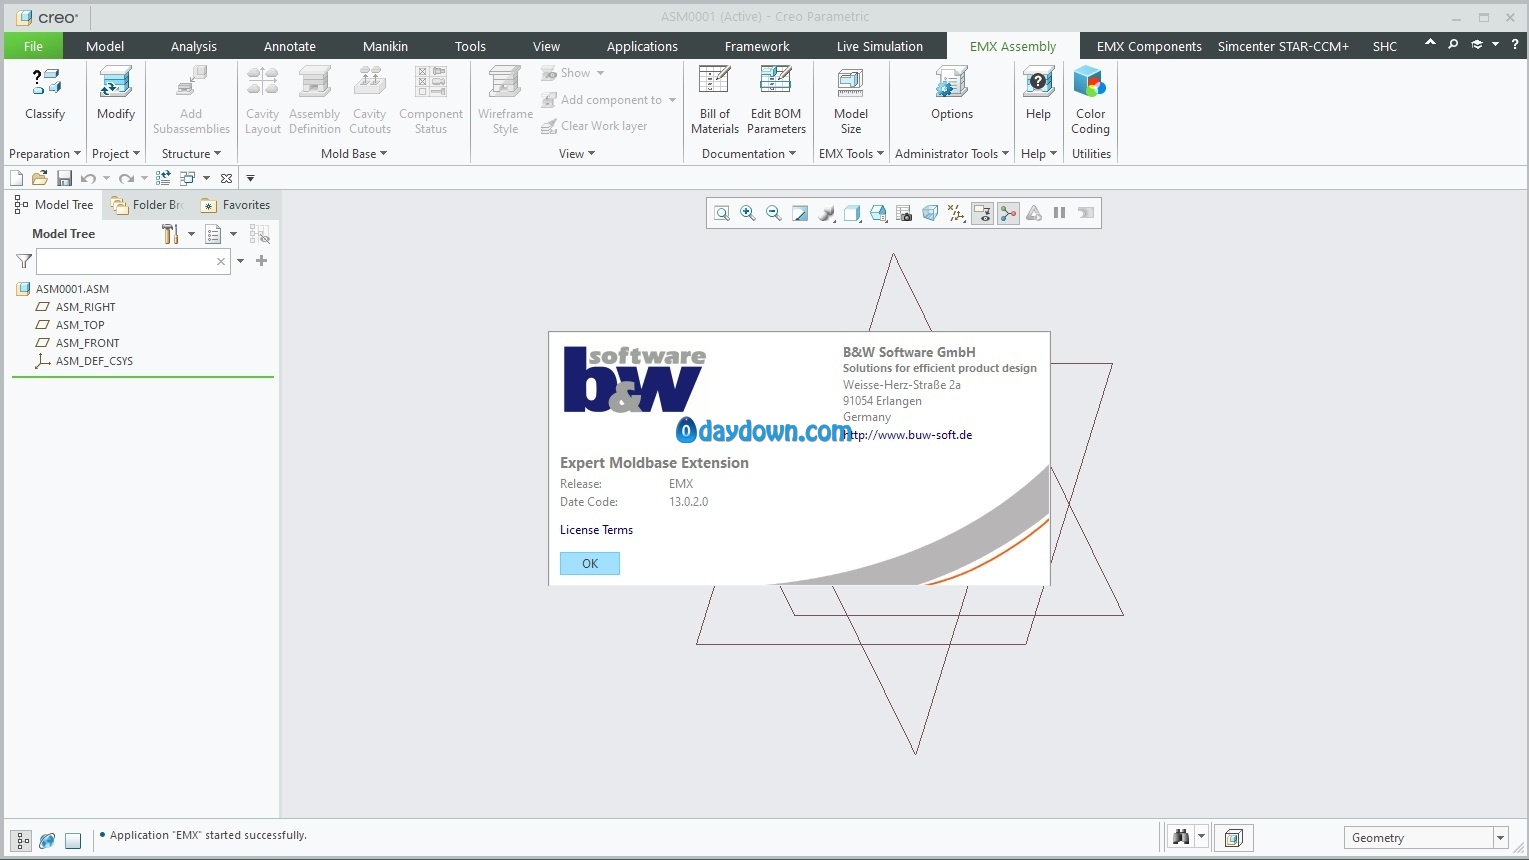
Task: Open the view manager icon
Action: 904,213
